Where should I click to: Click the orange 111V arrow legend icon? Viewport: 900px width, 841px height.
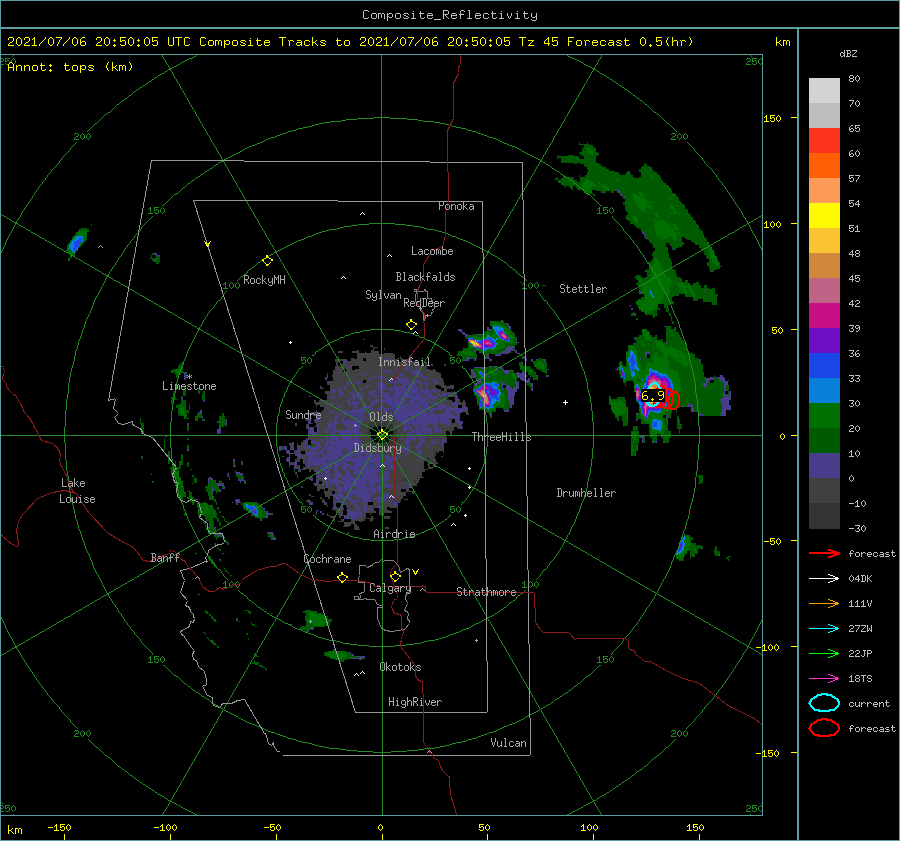pos(824,603)
